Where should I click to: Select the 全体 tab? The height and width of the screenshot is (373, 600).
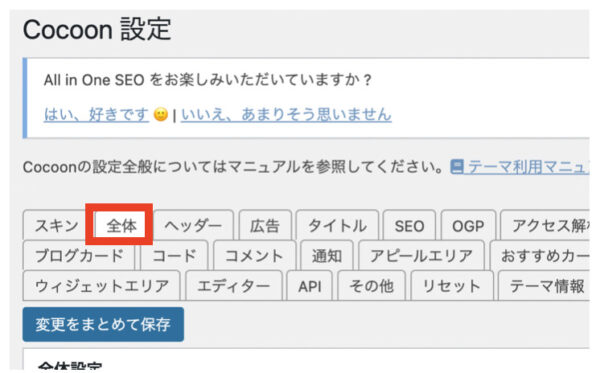click(x=121, y=225)
